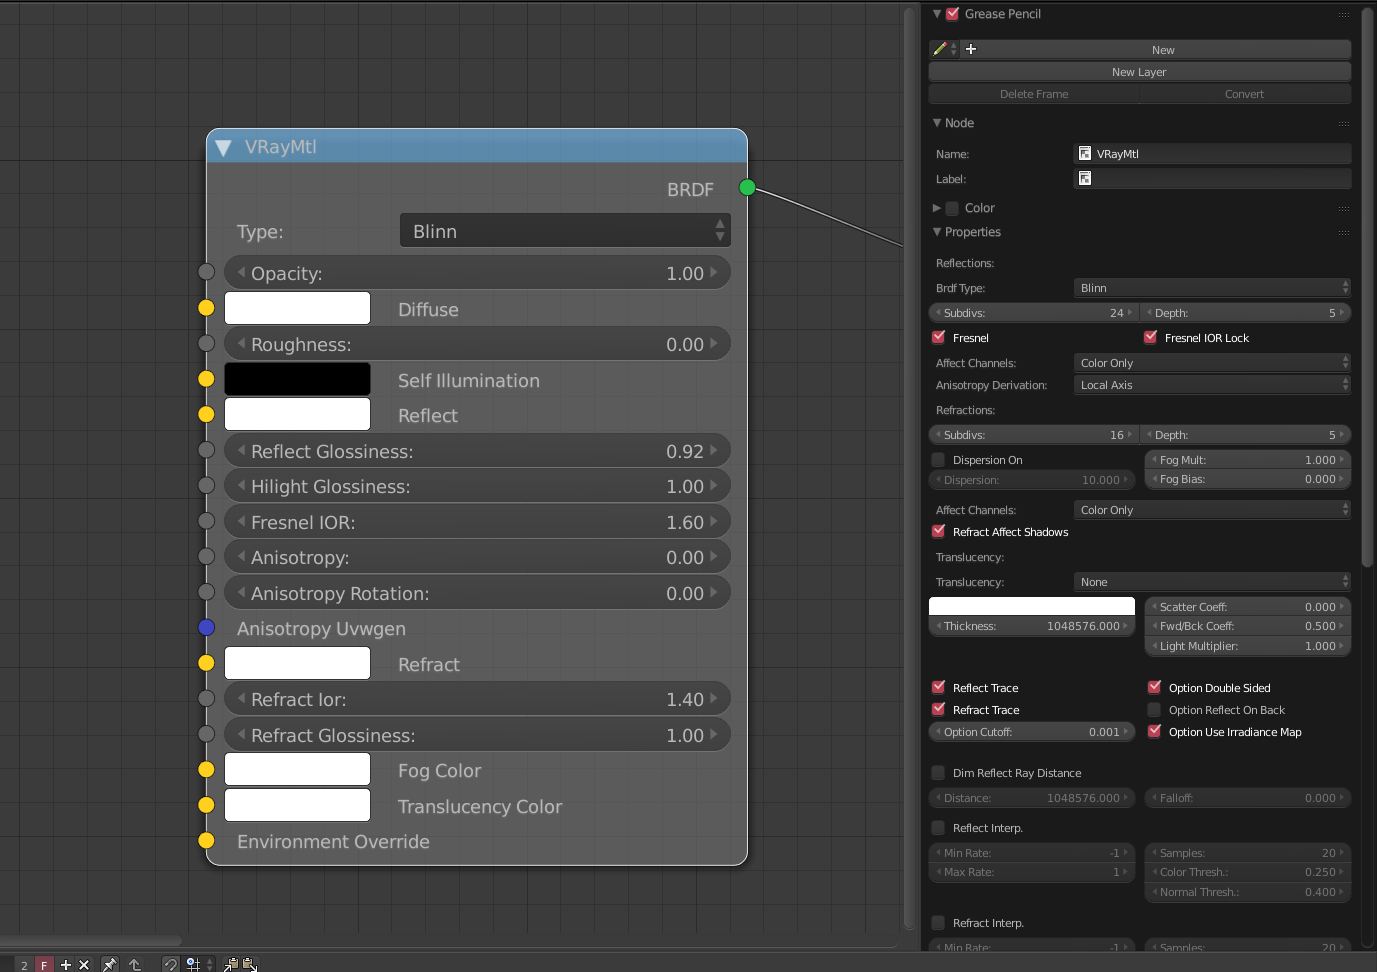
Task: Open the Brdf Type dropdown
Action: 1212,288
